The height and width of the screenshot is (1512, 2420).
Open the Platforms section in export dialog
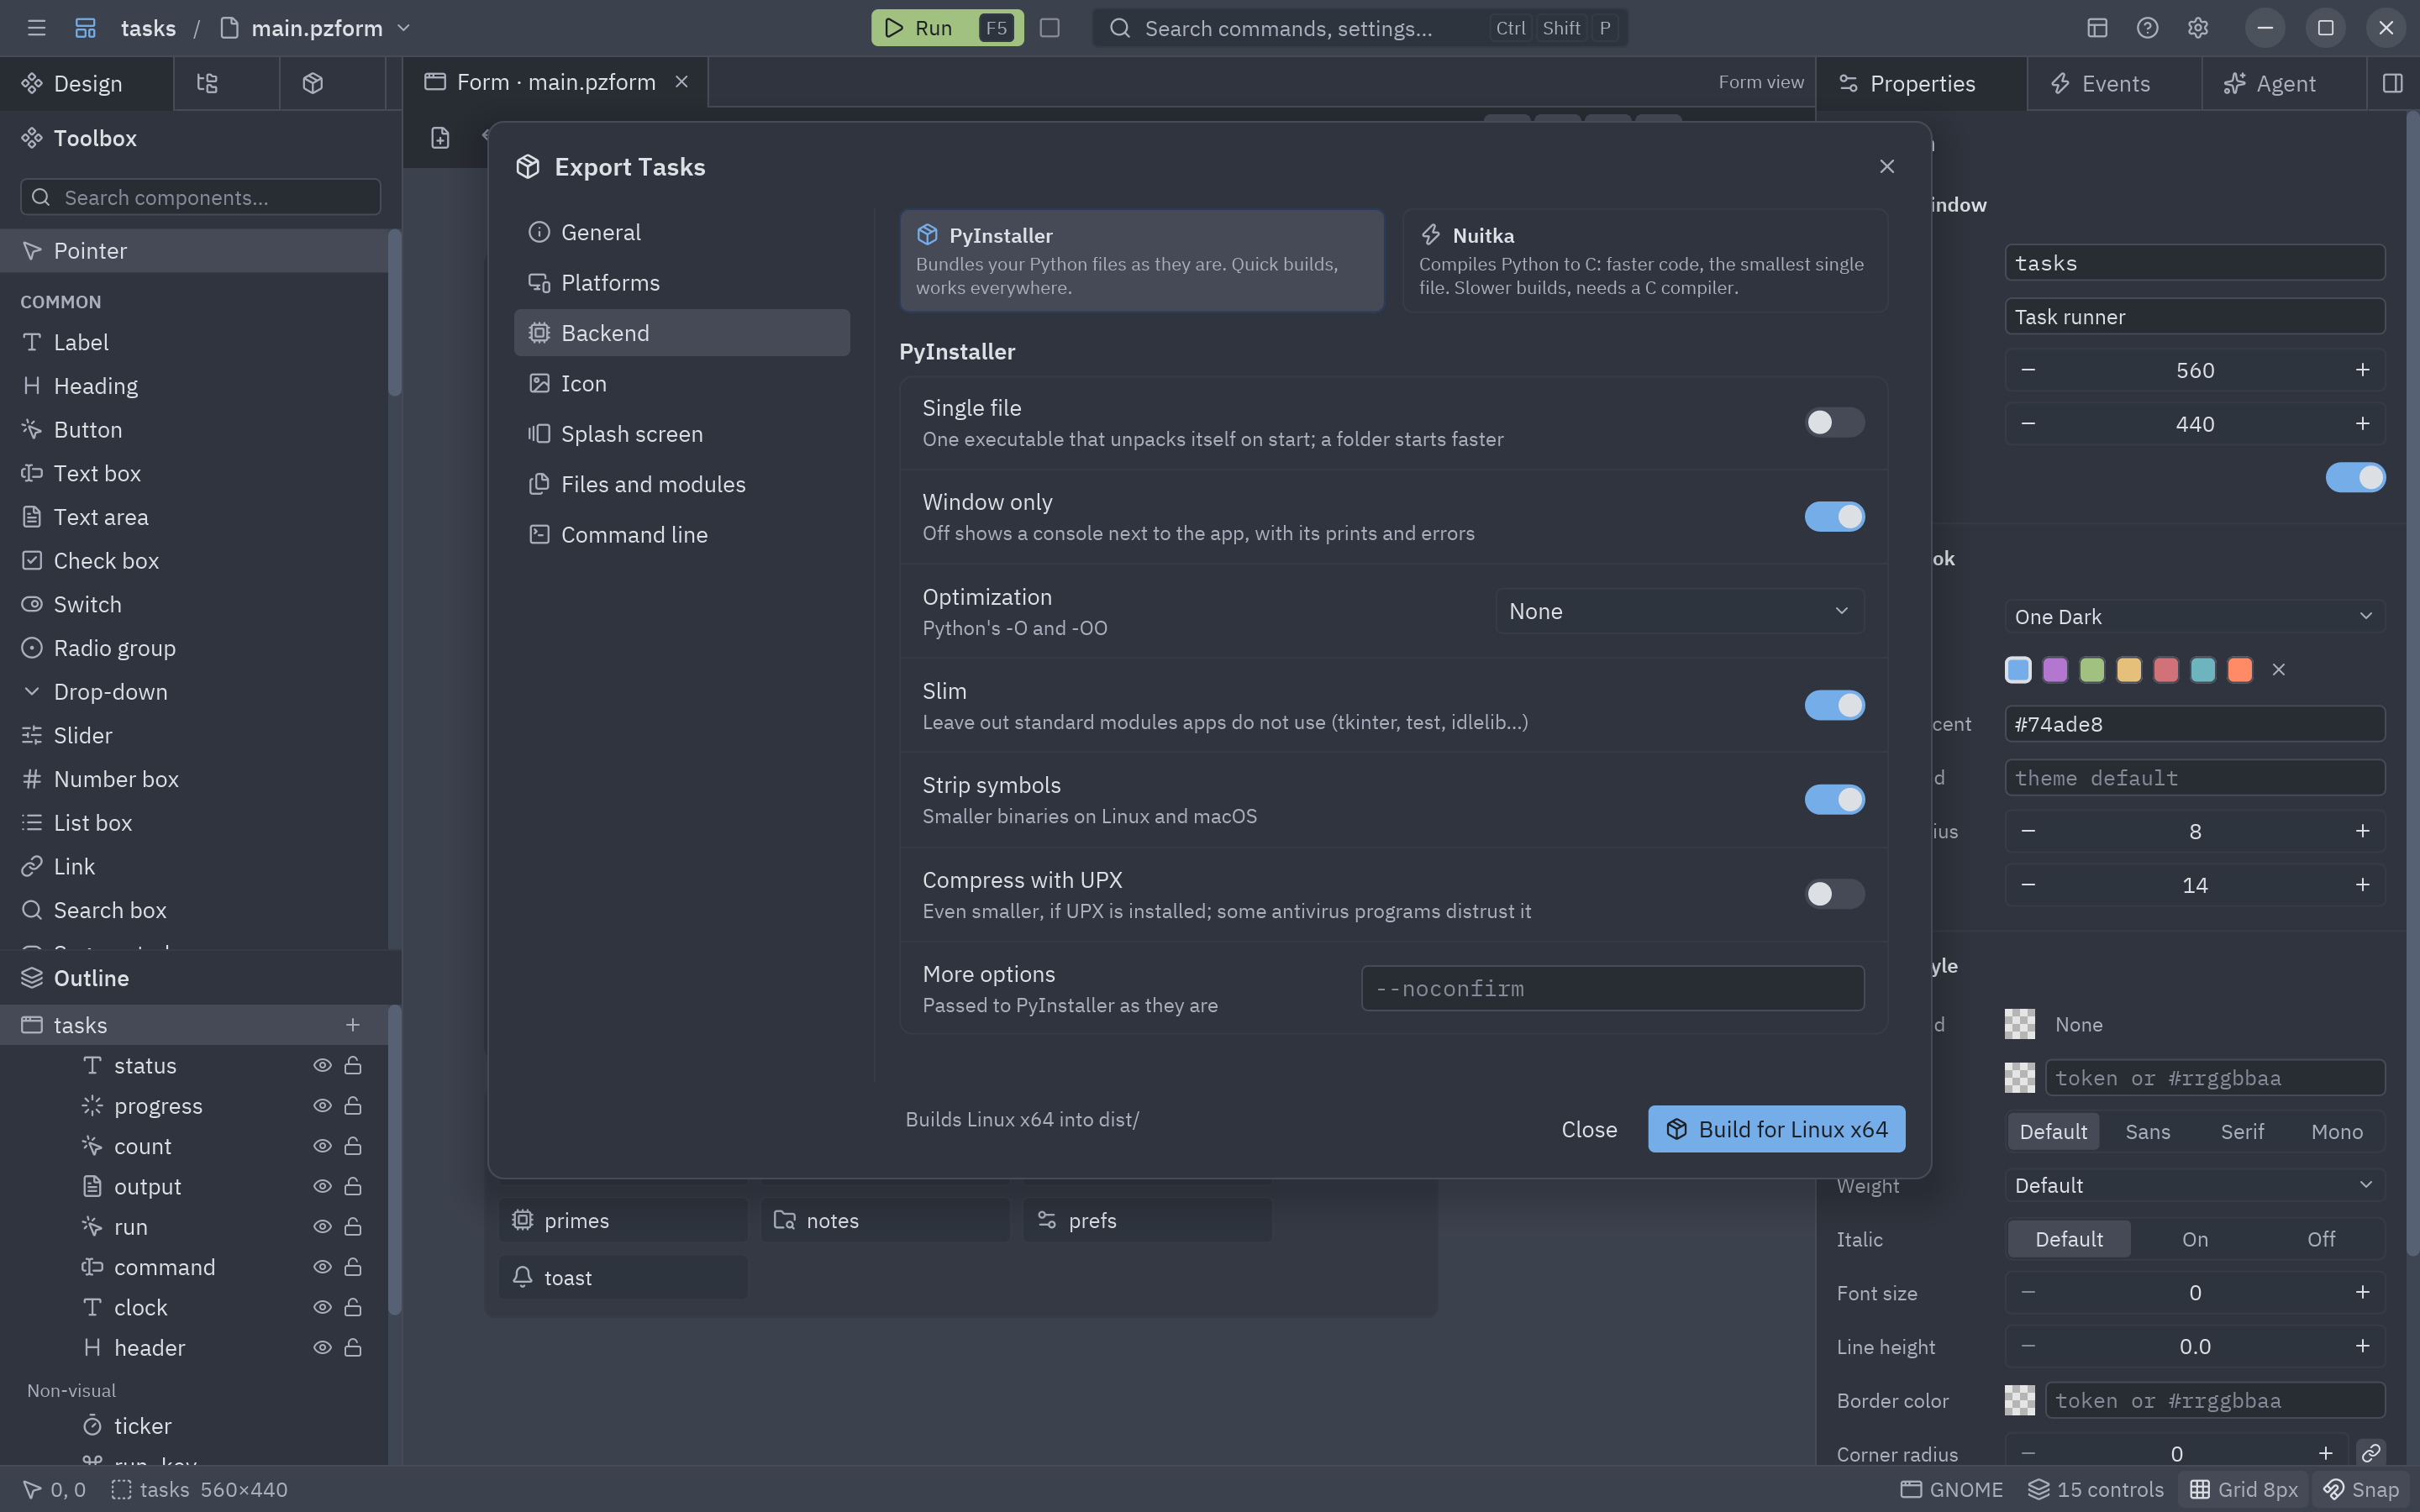[681, 283]
